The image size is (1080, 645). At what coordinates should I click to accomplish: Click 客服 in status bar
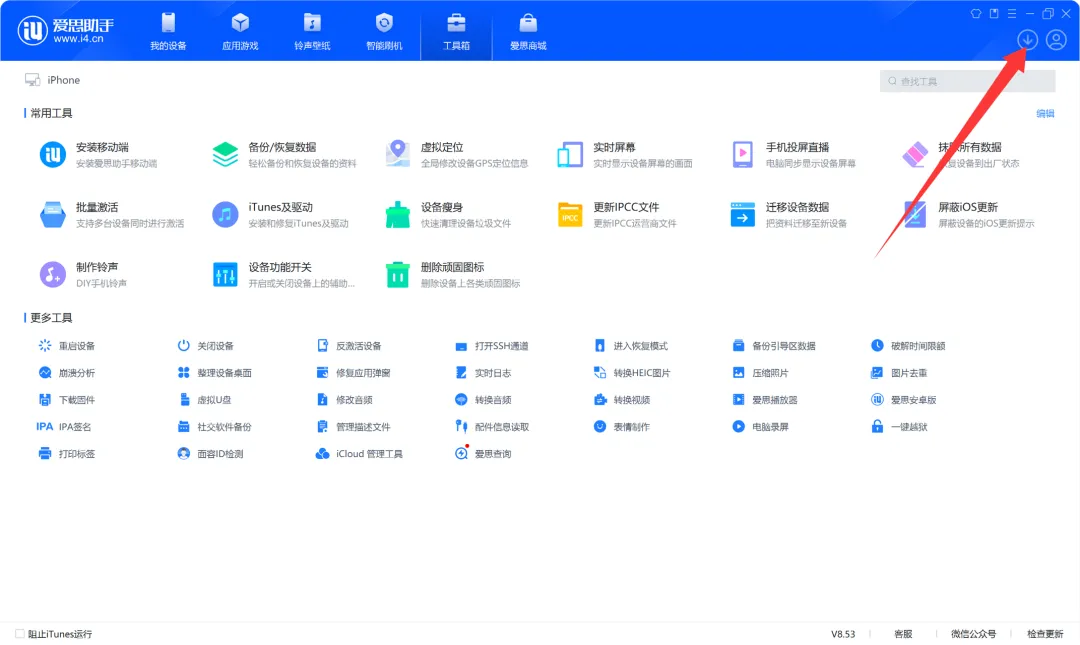click(903, 634)
